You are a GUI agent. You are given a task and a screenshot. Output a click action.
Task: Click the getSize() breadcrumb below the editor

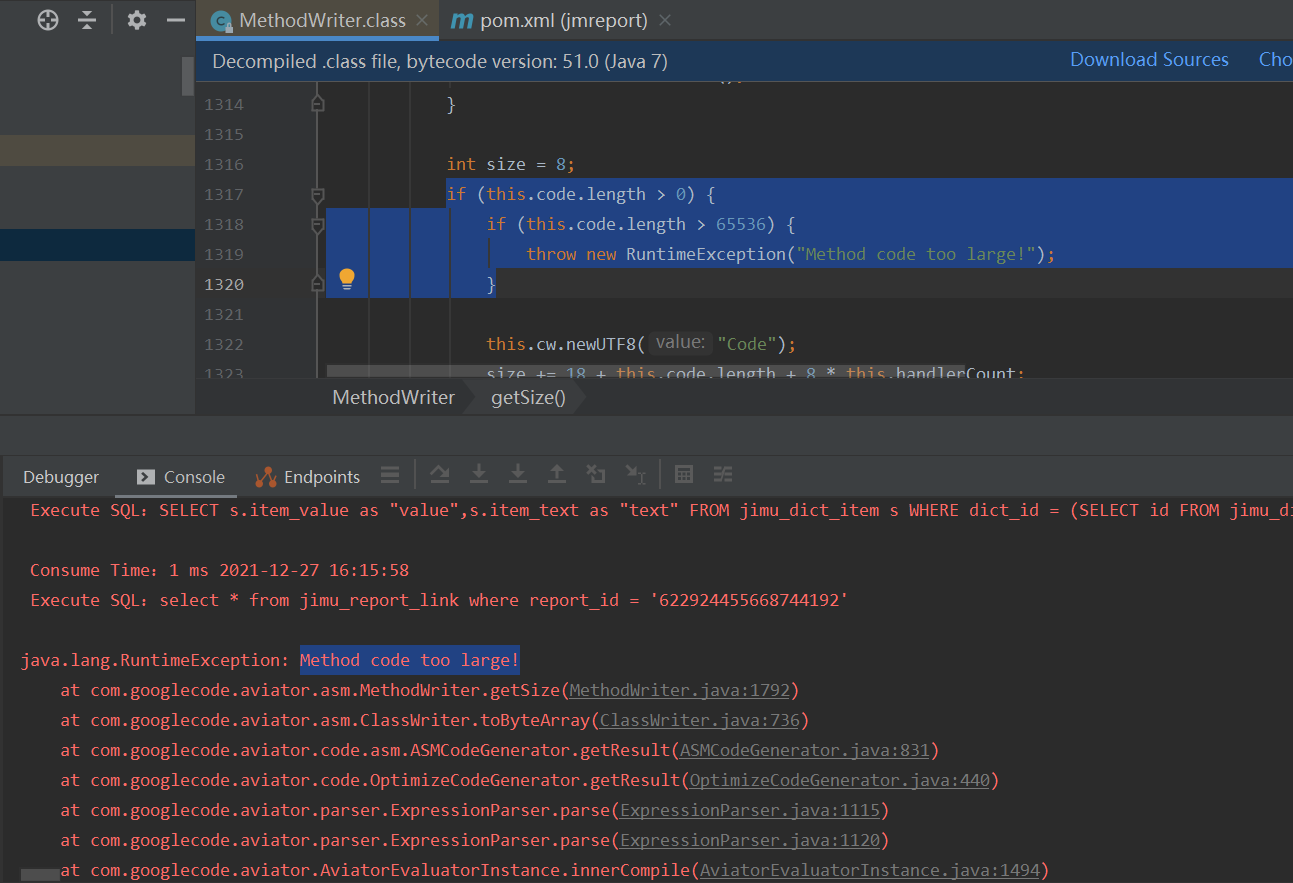[x=527, y=397]
